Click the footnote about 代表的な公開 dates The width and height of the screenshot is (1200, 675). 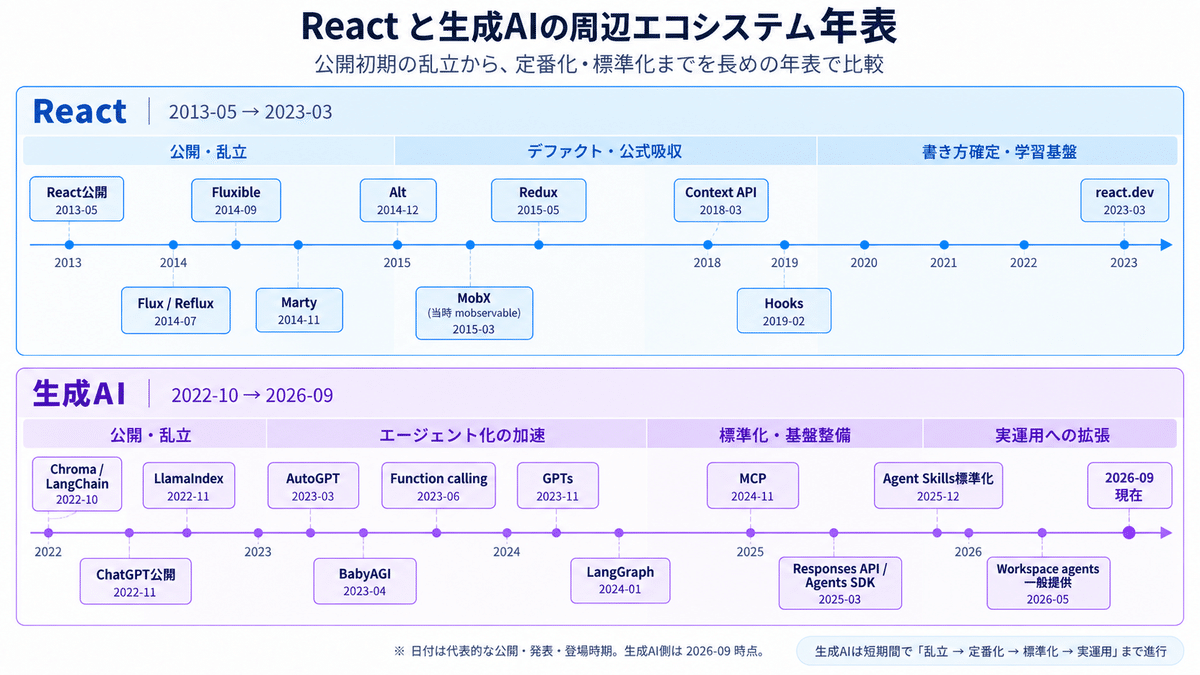click(580, 651)
